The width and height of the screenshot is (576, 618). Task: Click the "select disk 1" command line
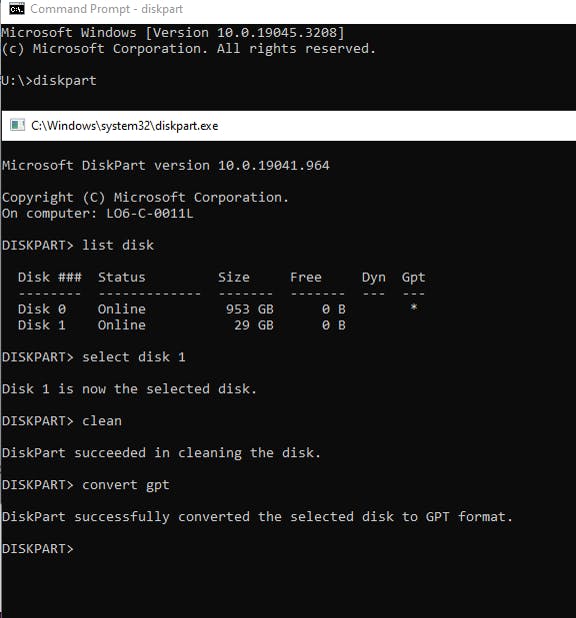pos(94,357)
